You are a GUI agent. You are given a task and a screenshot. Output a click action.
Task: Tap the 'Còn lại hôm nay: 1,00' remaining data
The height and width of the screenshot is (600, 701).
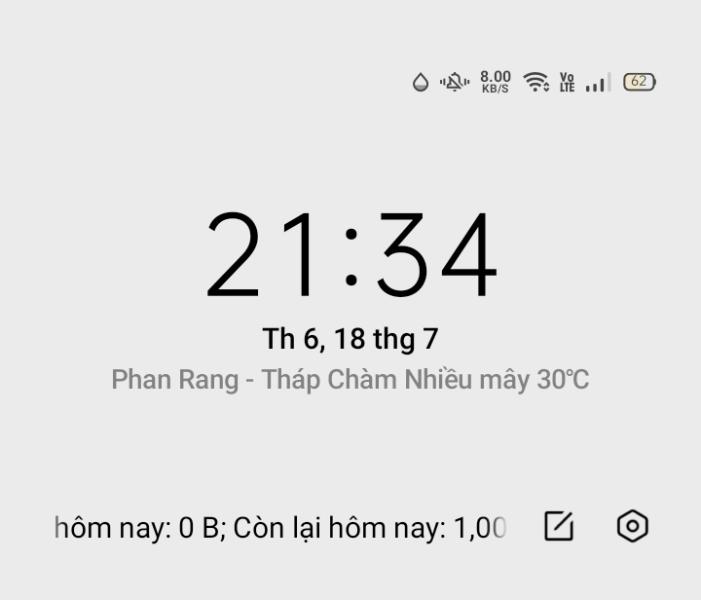pyautogui.click(x=370, y=528)
